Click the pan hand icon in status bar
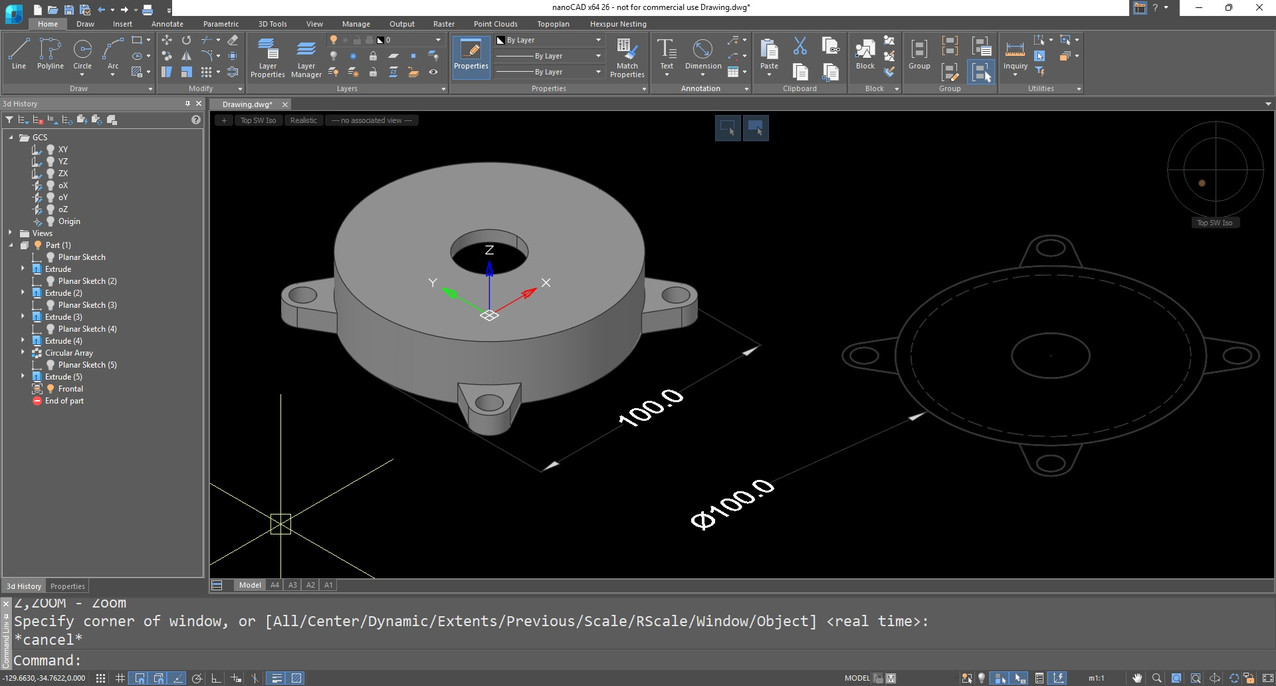 (1137, 678)
